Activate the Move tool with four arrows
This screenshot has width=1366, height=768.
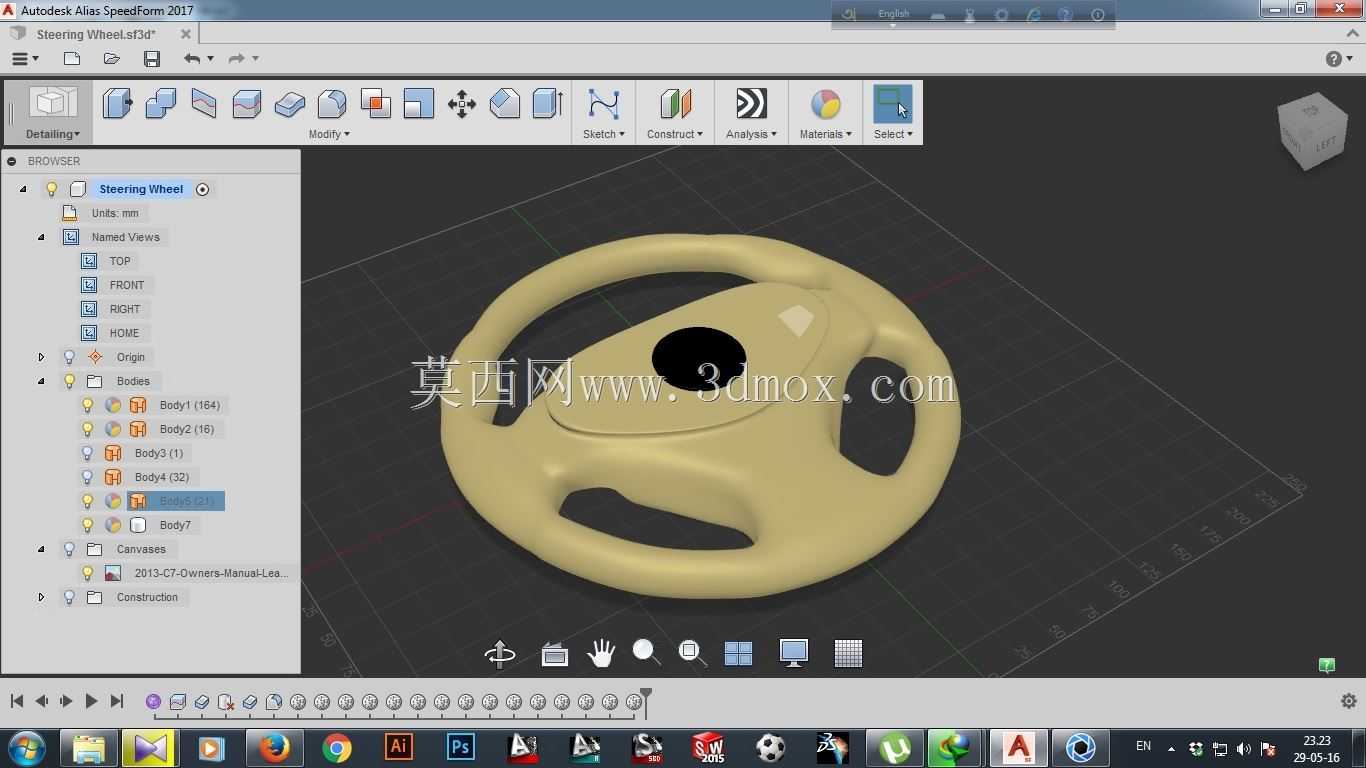tap(462, 103)
